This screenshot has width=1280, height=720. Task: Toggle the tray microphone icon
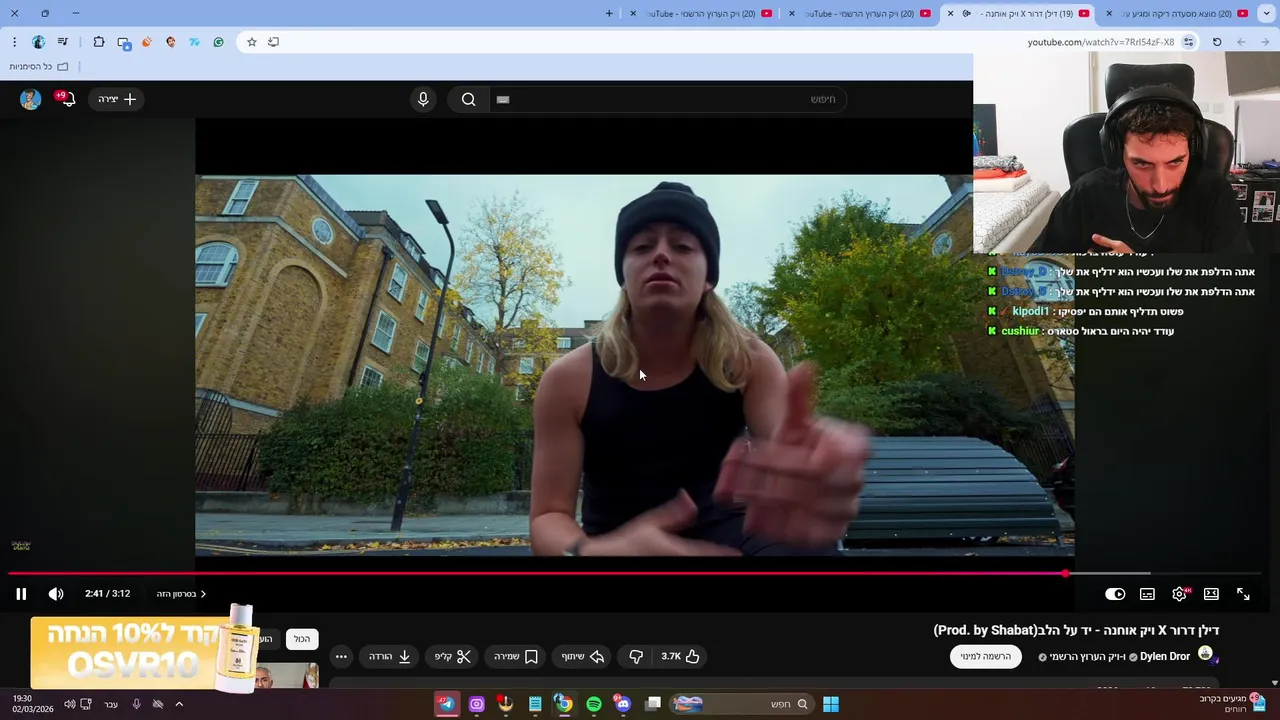[136, 704]
